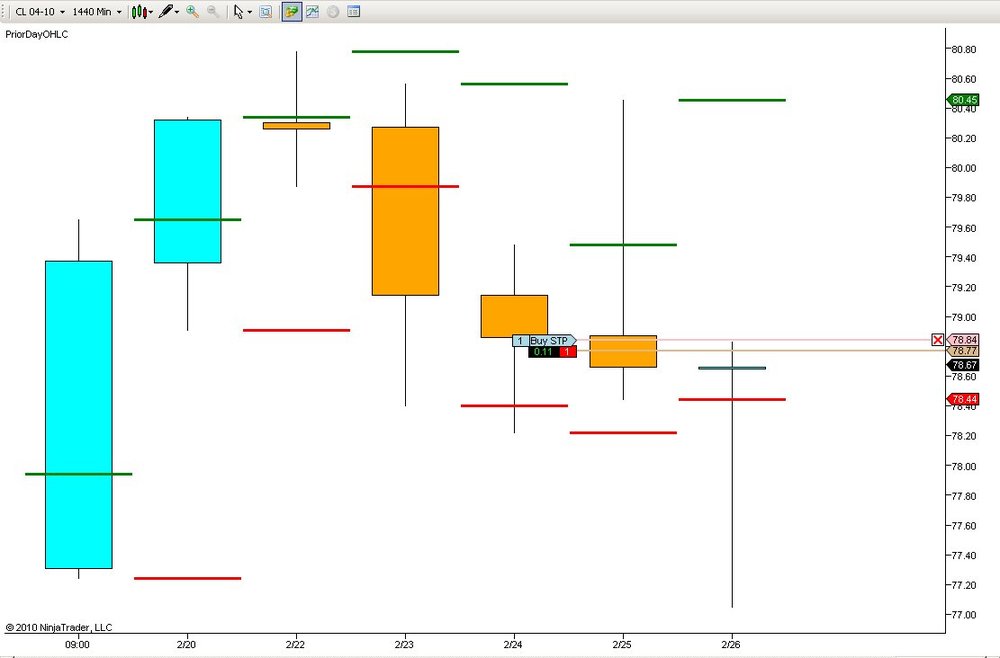Click the PriorDayOHLC indicator label
This screenshot has height=658, width=1000.
coord(36,34)
